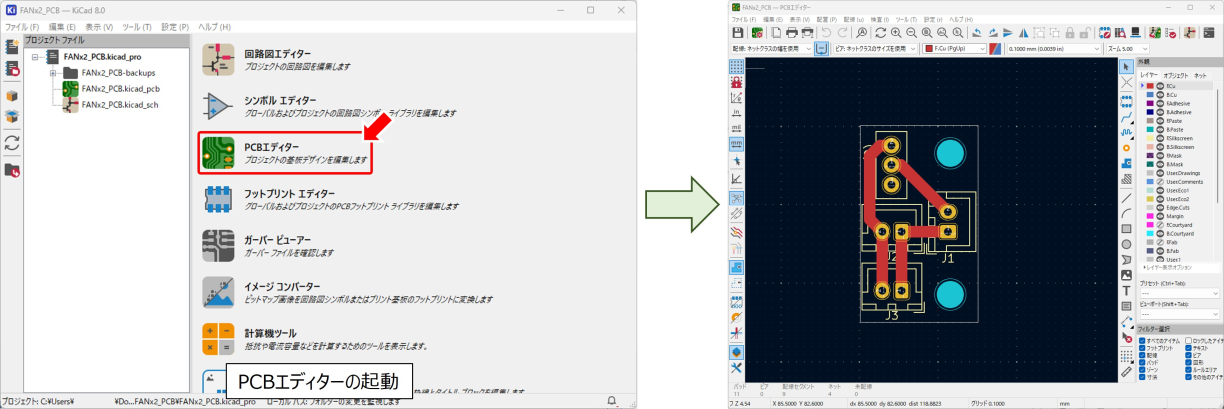Toggle visibility of the B.Cu layer
The height and width of the screenshot is (409, 1224).
1158,95
